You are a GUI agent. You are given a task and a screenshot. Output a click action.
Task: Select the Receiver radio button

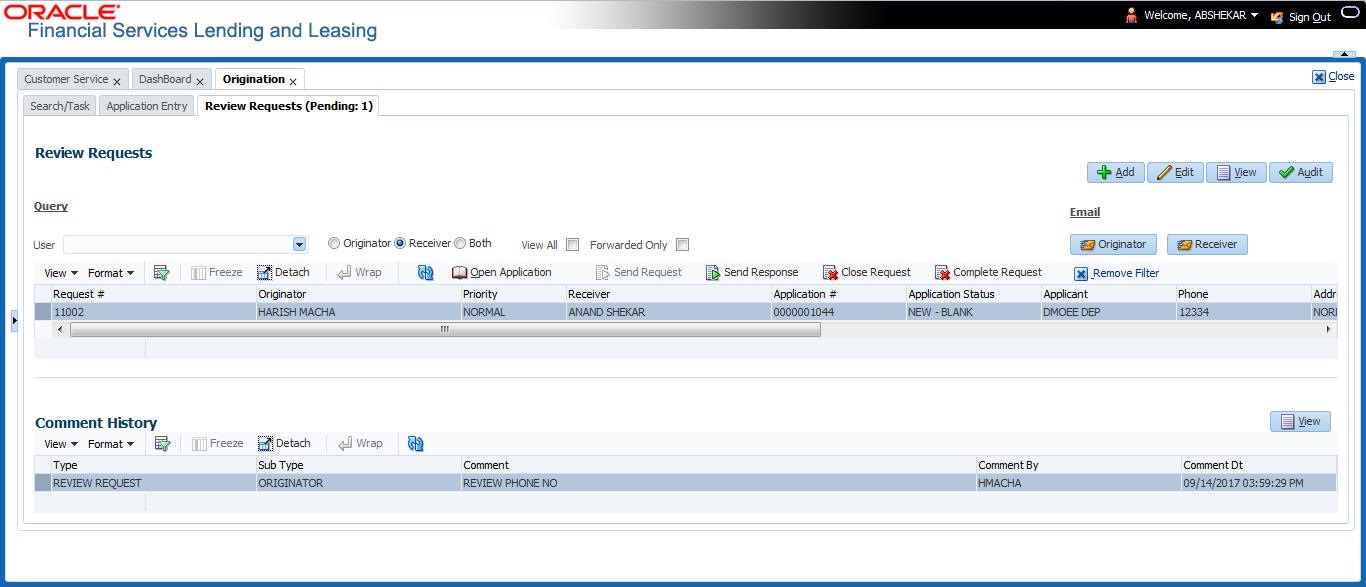pyautogui.click(x=400, y=243)
